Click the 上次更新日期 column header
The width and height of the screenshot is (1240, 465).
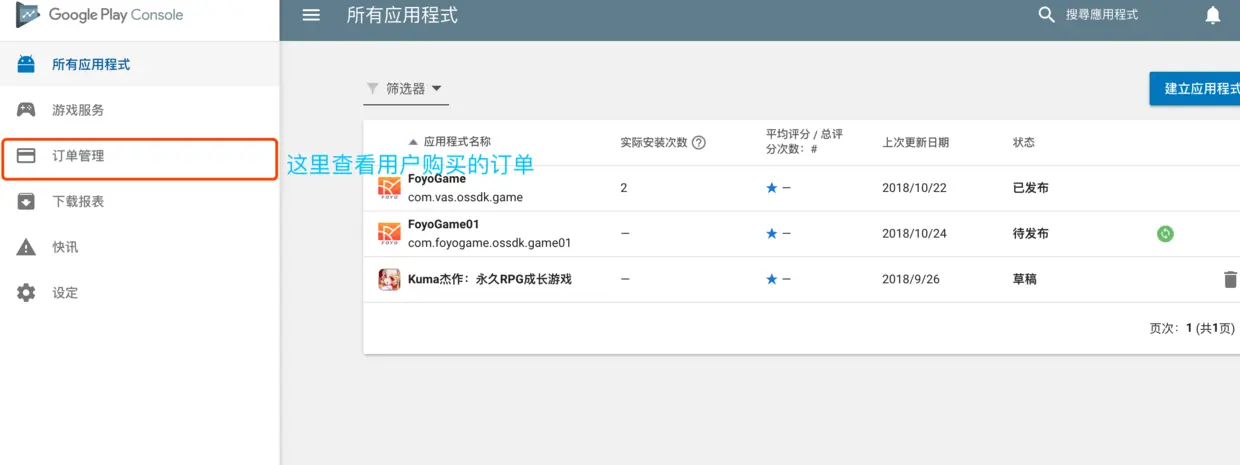[x=916, y=142]
